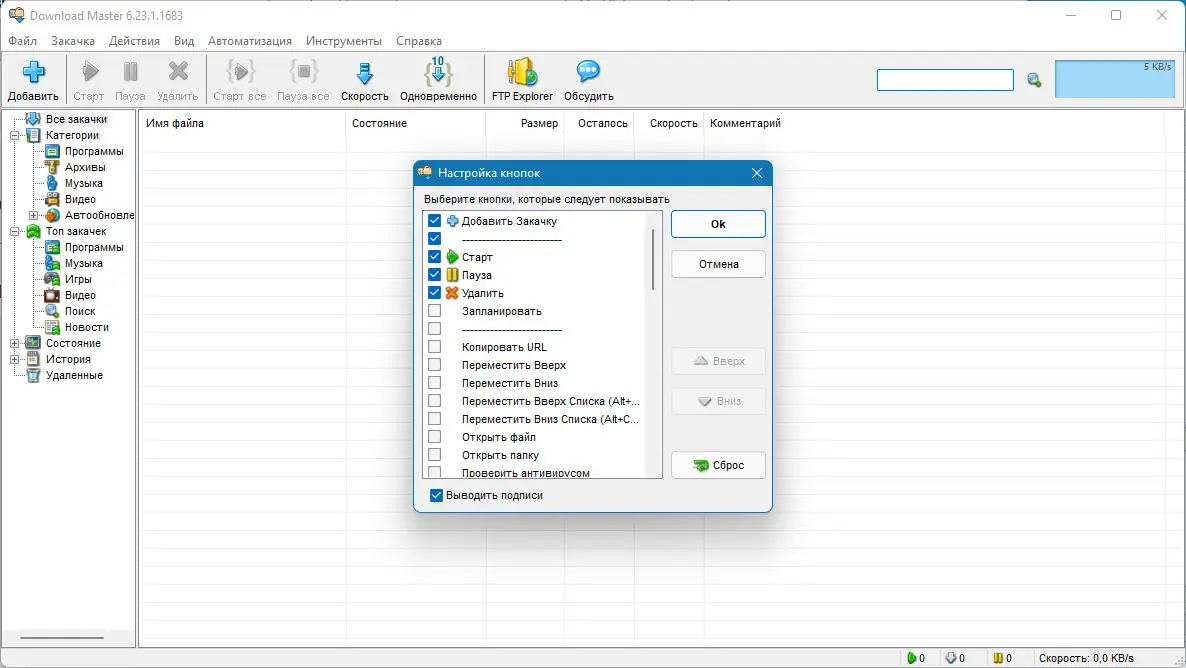Open the Автоматизация menu
The width and height of the screenshot is (1186, 668).
pos(250,41)
